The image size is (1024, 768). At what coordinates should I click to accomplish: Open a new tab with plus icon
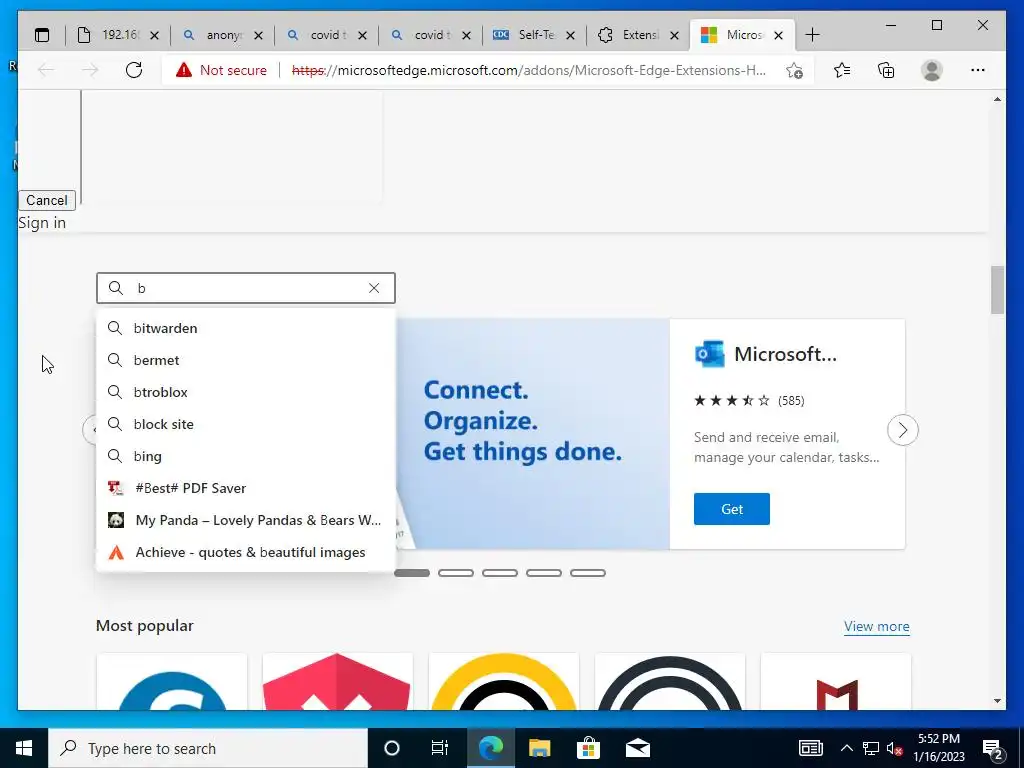pyautogui.click(x=812, y=35)
